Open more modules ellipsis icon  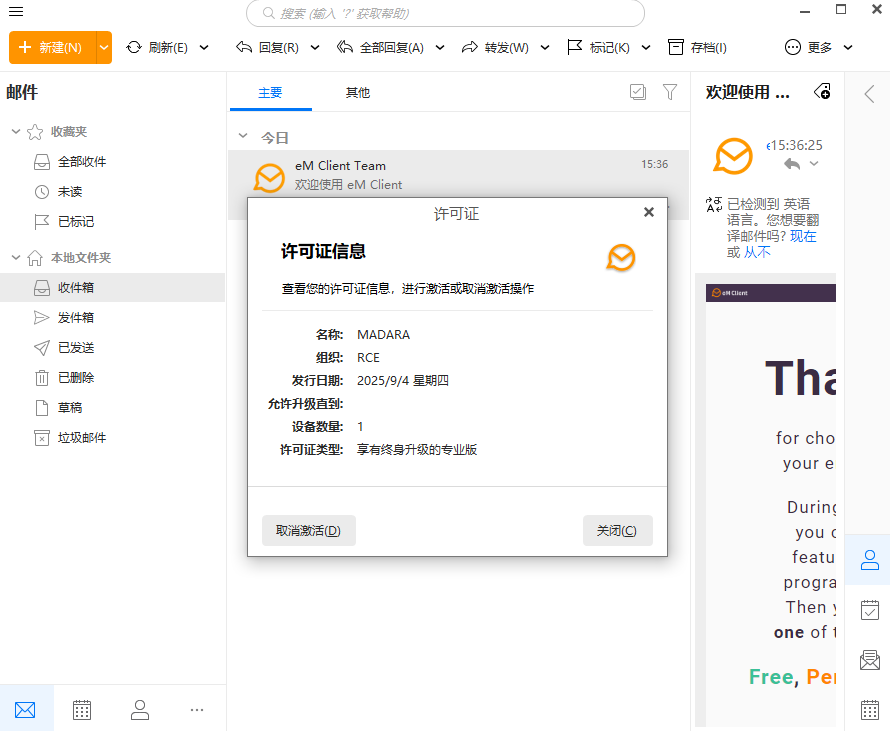(197, 709)
